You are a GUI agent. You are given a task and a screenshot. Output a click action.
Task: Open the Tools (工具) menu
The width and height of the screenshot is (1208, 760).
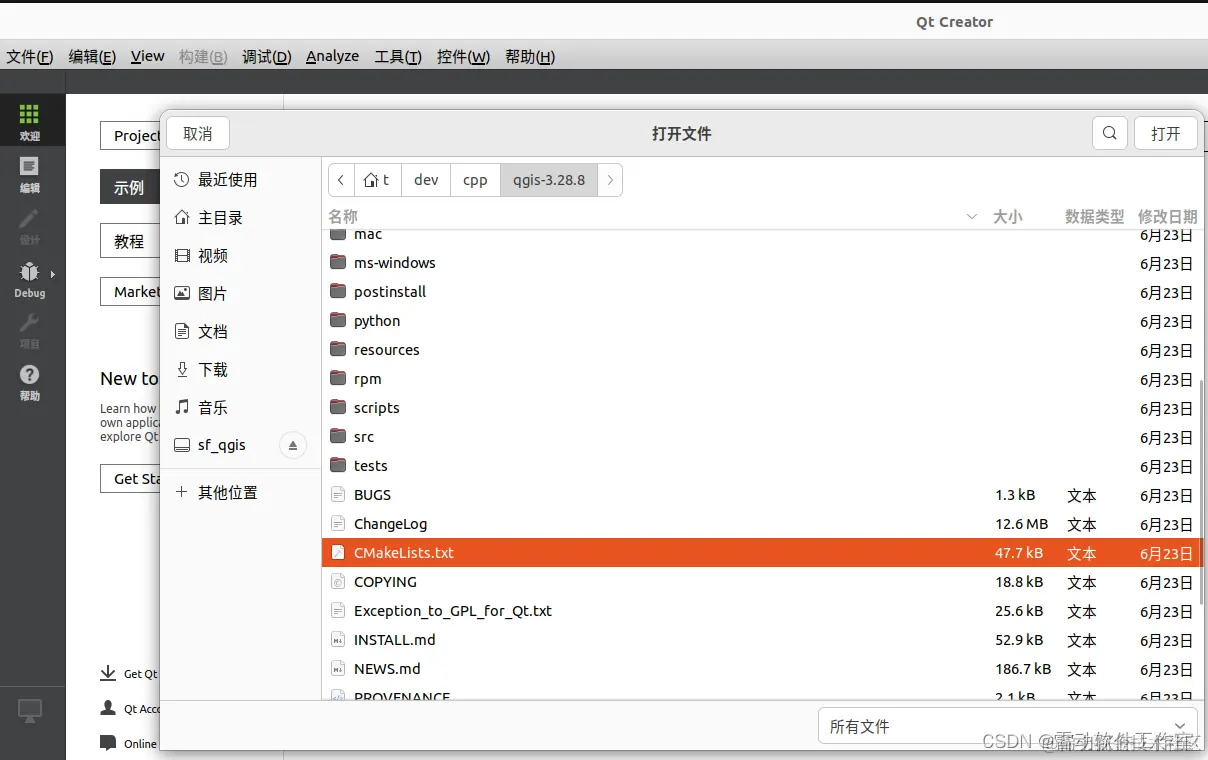click(x=398, y=57)
